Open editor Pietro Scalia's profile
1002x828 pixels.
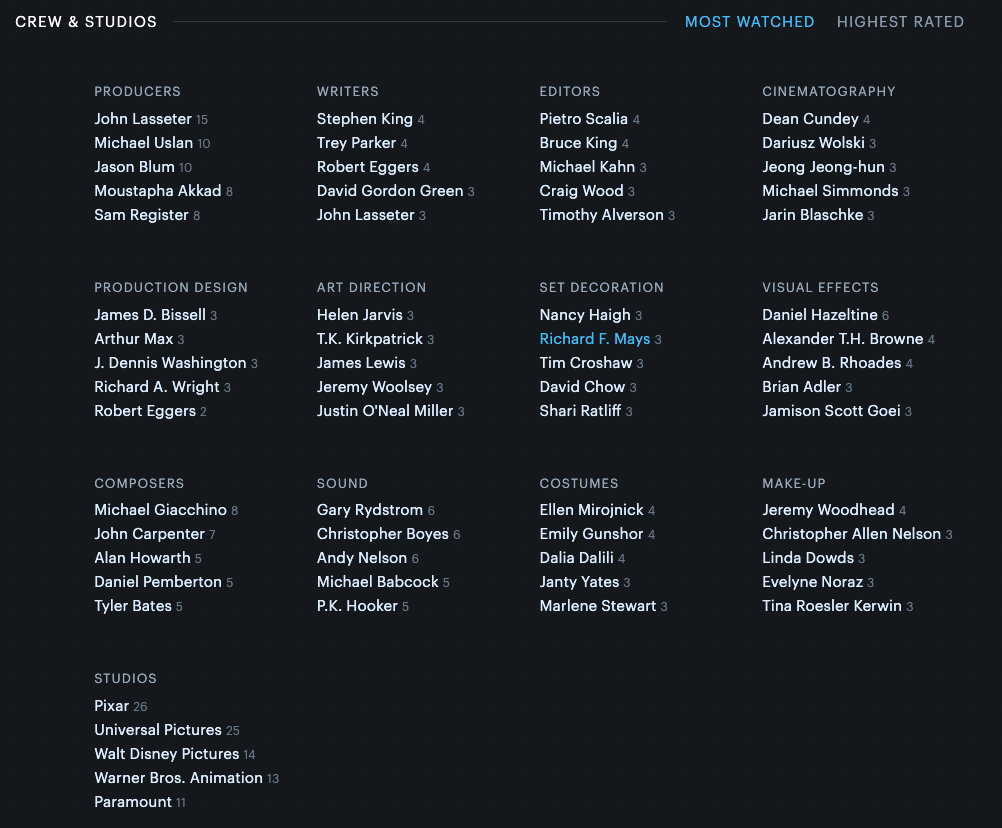tap(583, 119)
